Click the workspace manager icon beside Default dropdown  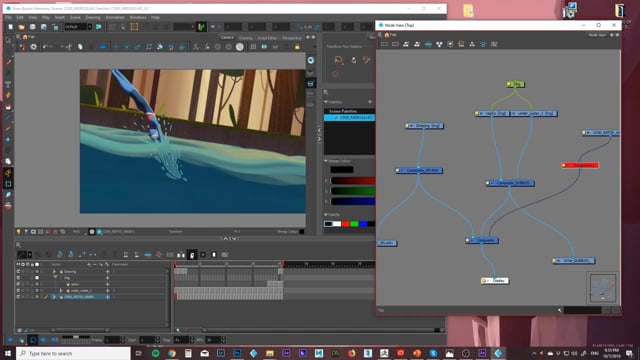click(x=99, y=27)
